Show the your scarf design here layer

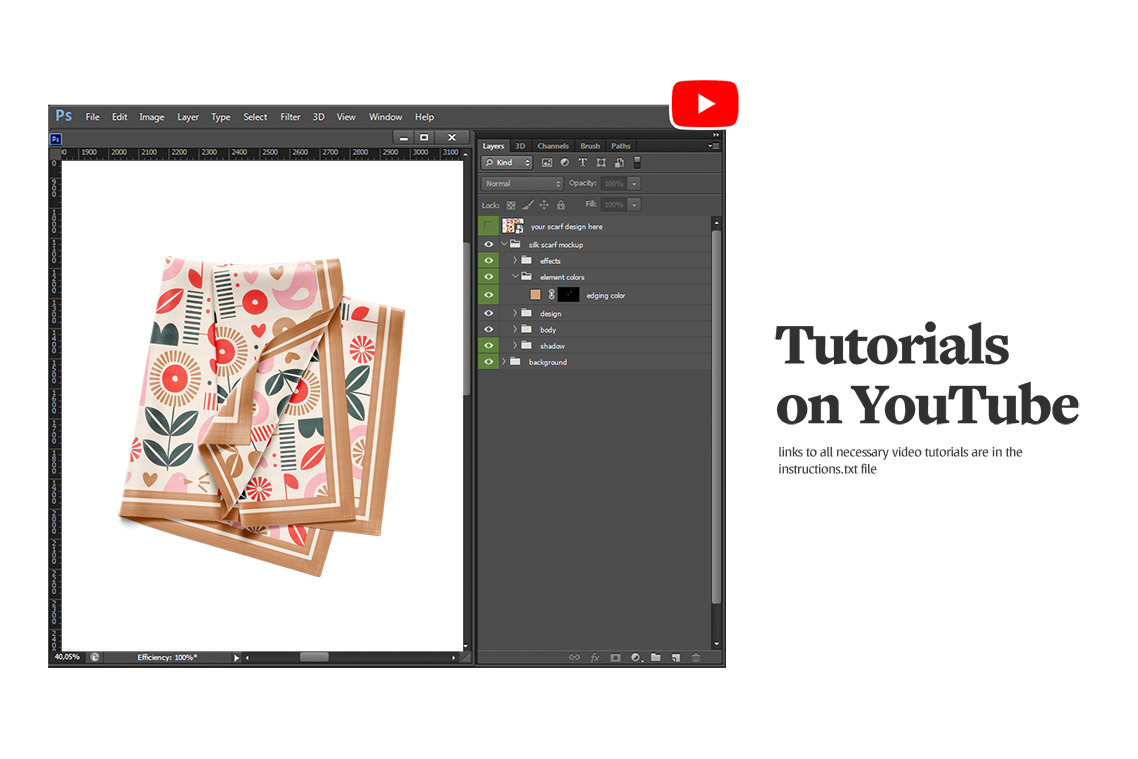488,226
